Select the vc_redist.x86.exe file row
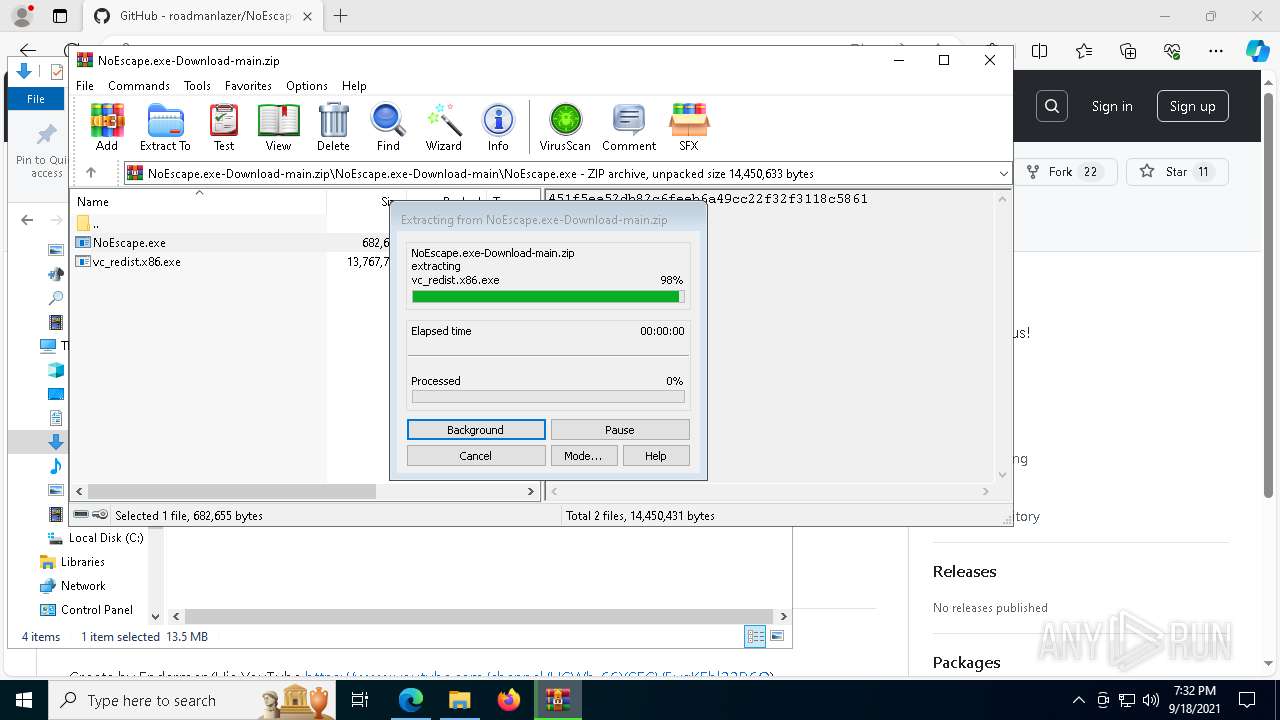This screenshot has height=720, width=1280. 233,262
